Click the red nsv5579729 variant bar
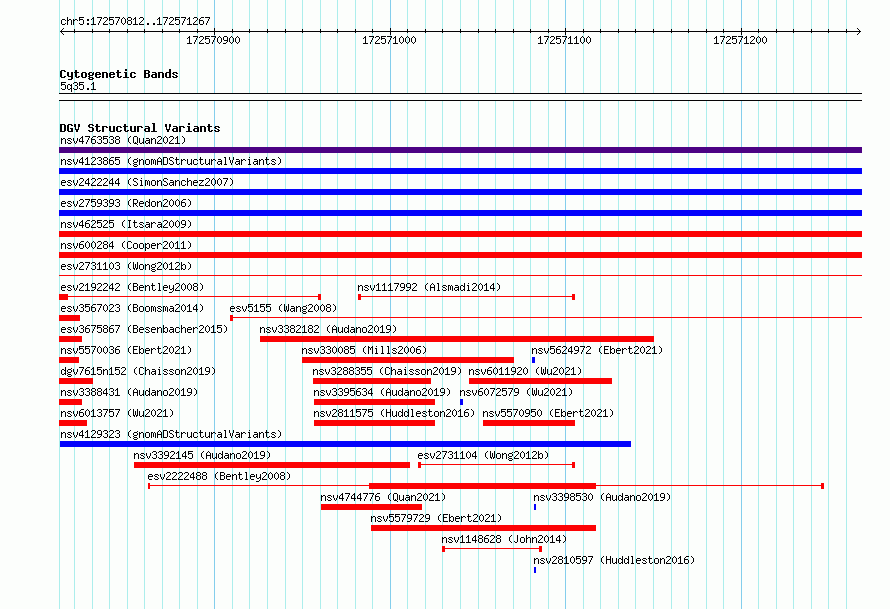This screenshot has height=609, width=890. (x=484, y=528)
